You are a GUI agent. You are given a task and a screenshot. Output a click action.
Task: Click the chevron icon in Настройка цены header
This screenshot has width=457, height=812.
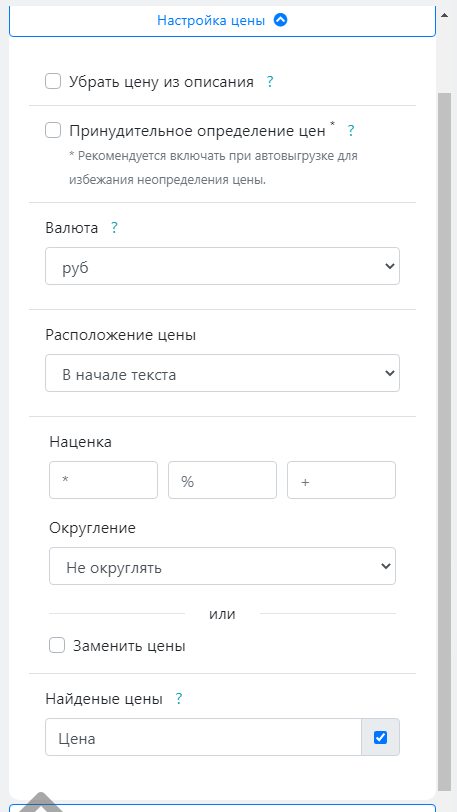(280, 20)
